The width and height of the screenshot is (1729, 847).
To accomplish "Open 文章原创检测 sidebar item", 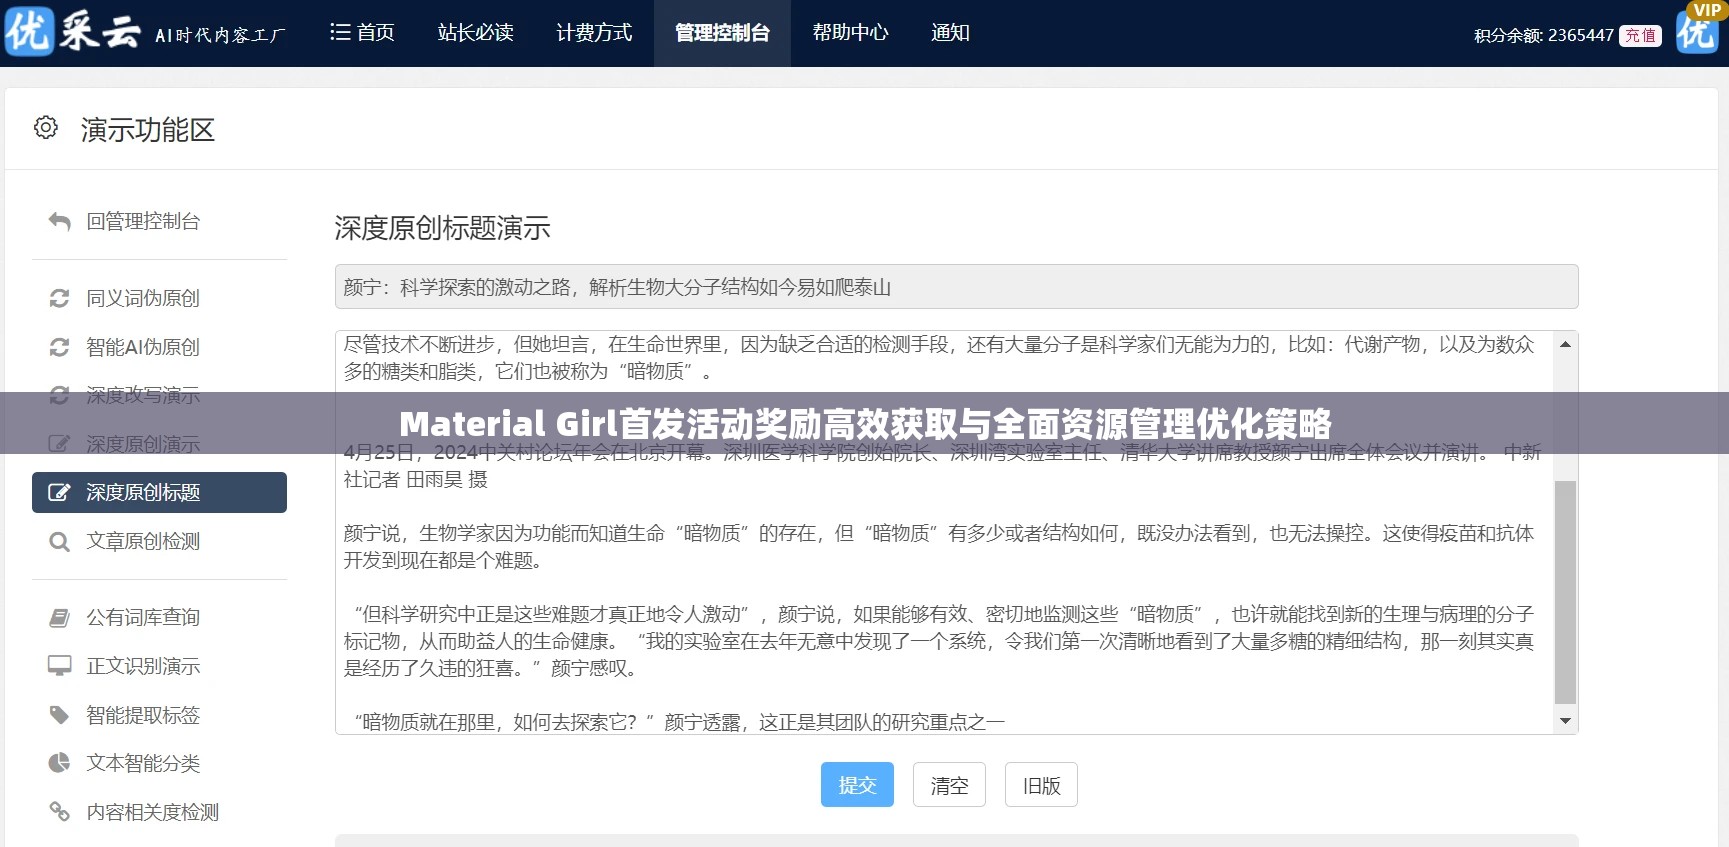I will (x=143, y=542).
